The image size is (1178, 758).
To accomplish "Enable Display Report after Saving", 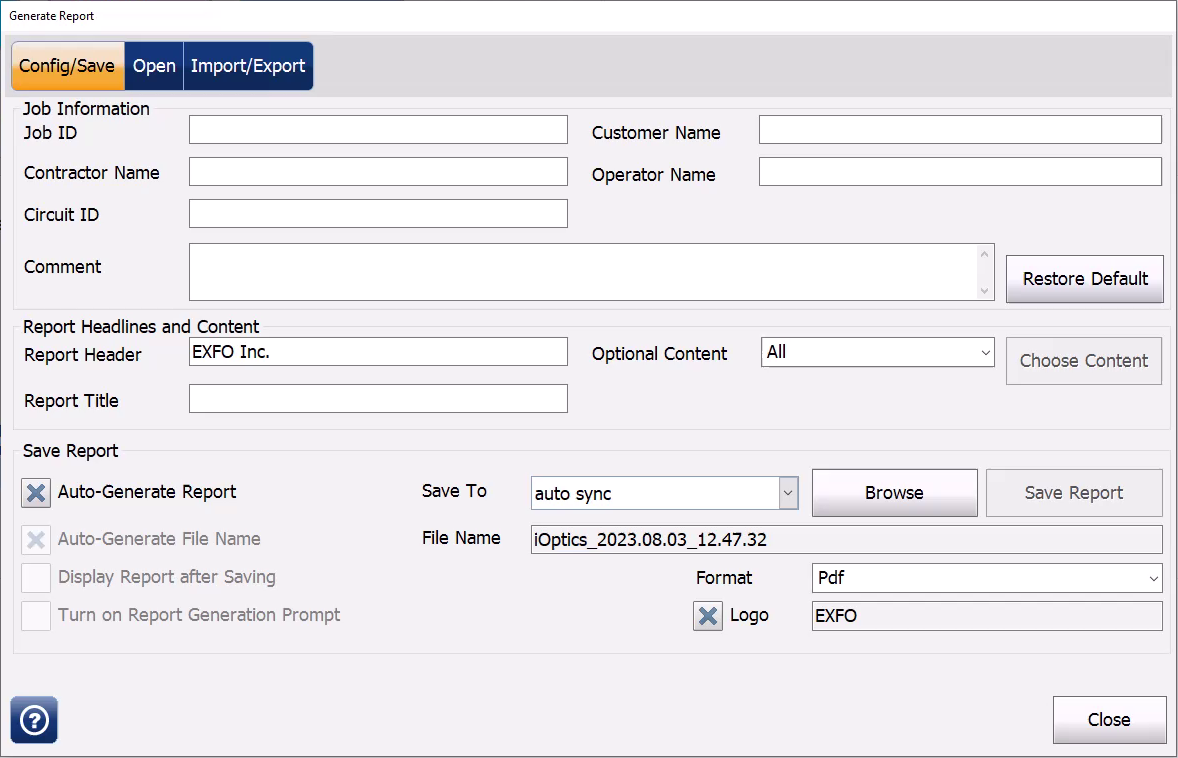I will (36, 578).
